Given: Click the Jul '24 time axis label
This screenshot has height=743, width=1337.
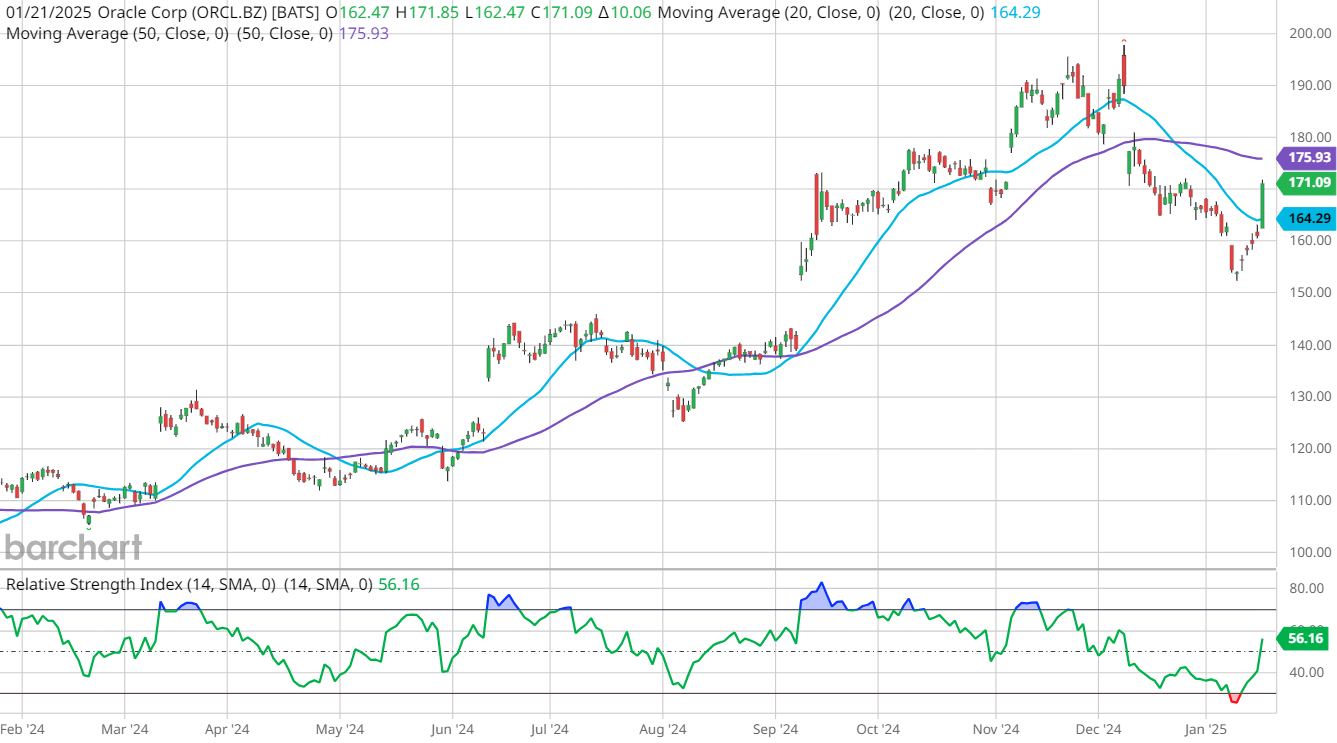Looking at the screenshot, I should click(548, 731).
